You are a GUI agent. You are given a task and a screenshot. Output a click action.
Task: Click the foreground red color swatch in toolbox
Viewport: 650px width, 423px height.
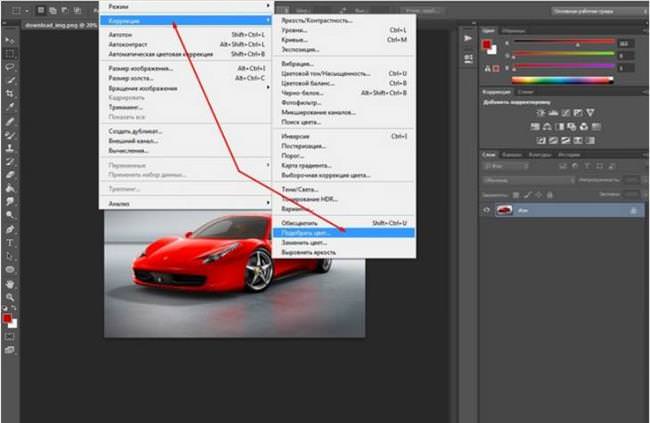[7, 318]
